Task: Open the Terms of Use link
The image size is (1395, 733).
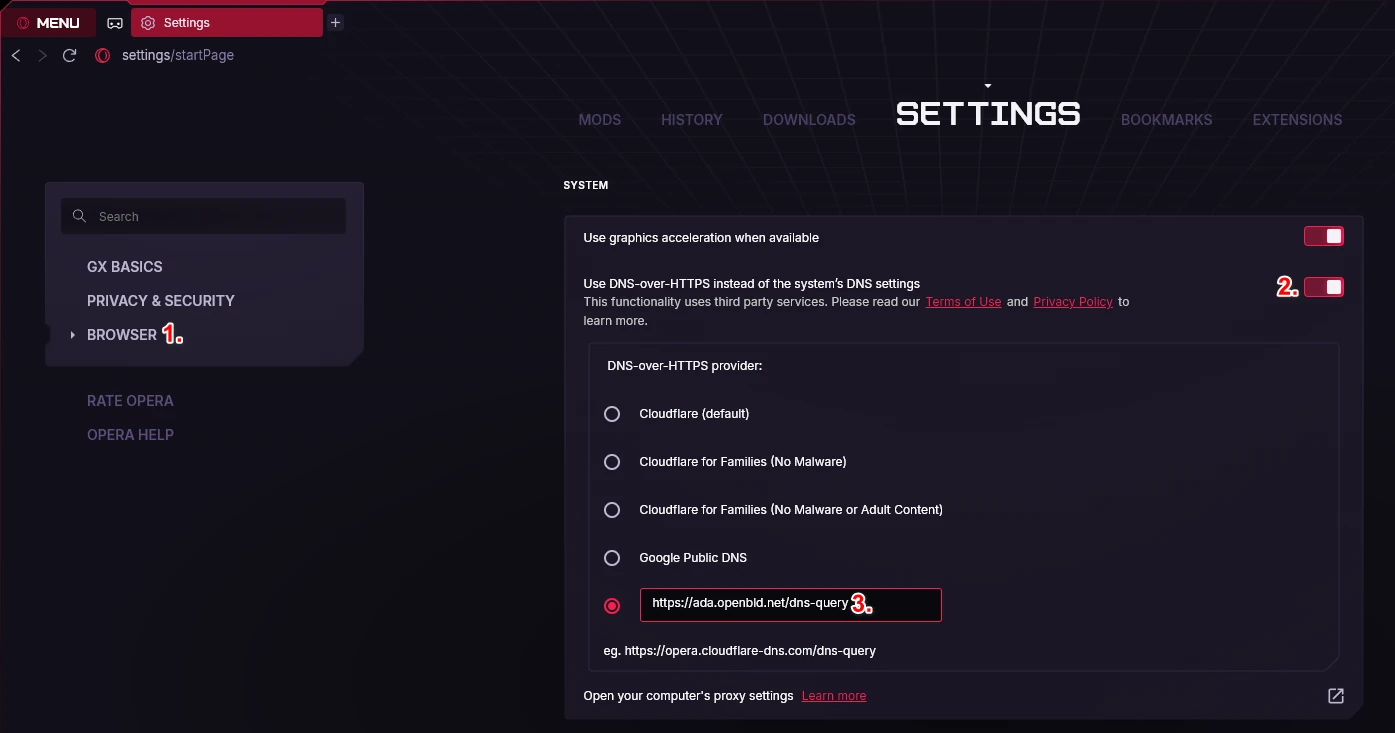Action: (x=963, y=302)
